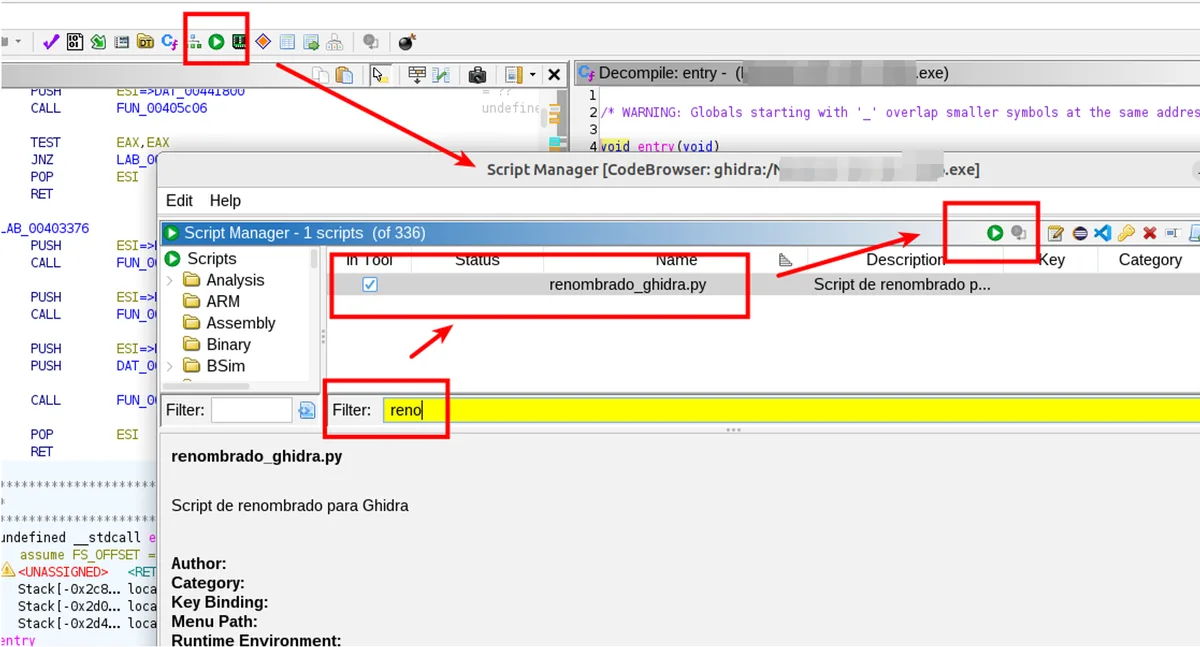Open Script Manager via green play toolbar icon

(x=216, y=42)
